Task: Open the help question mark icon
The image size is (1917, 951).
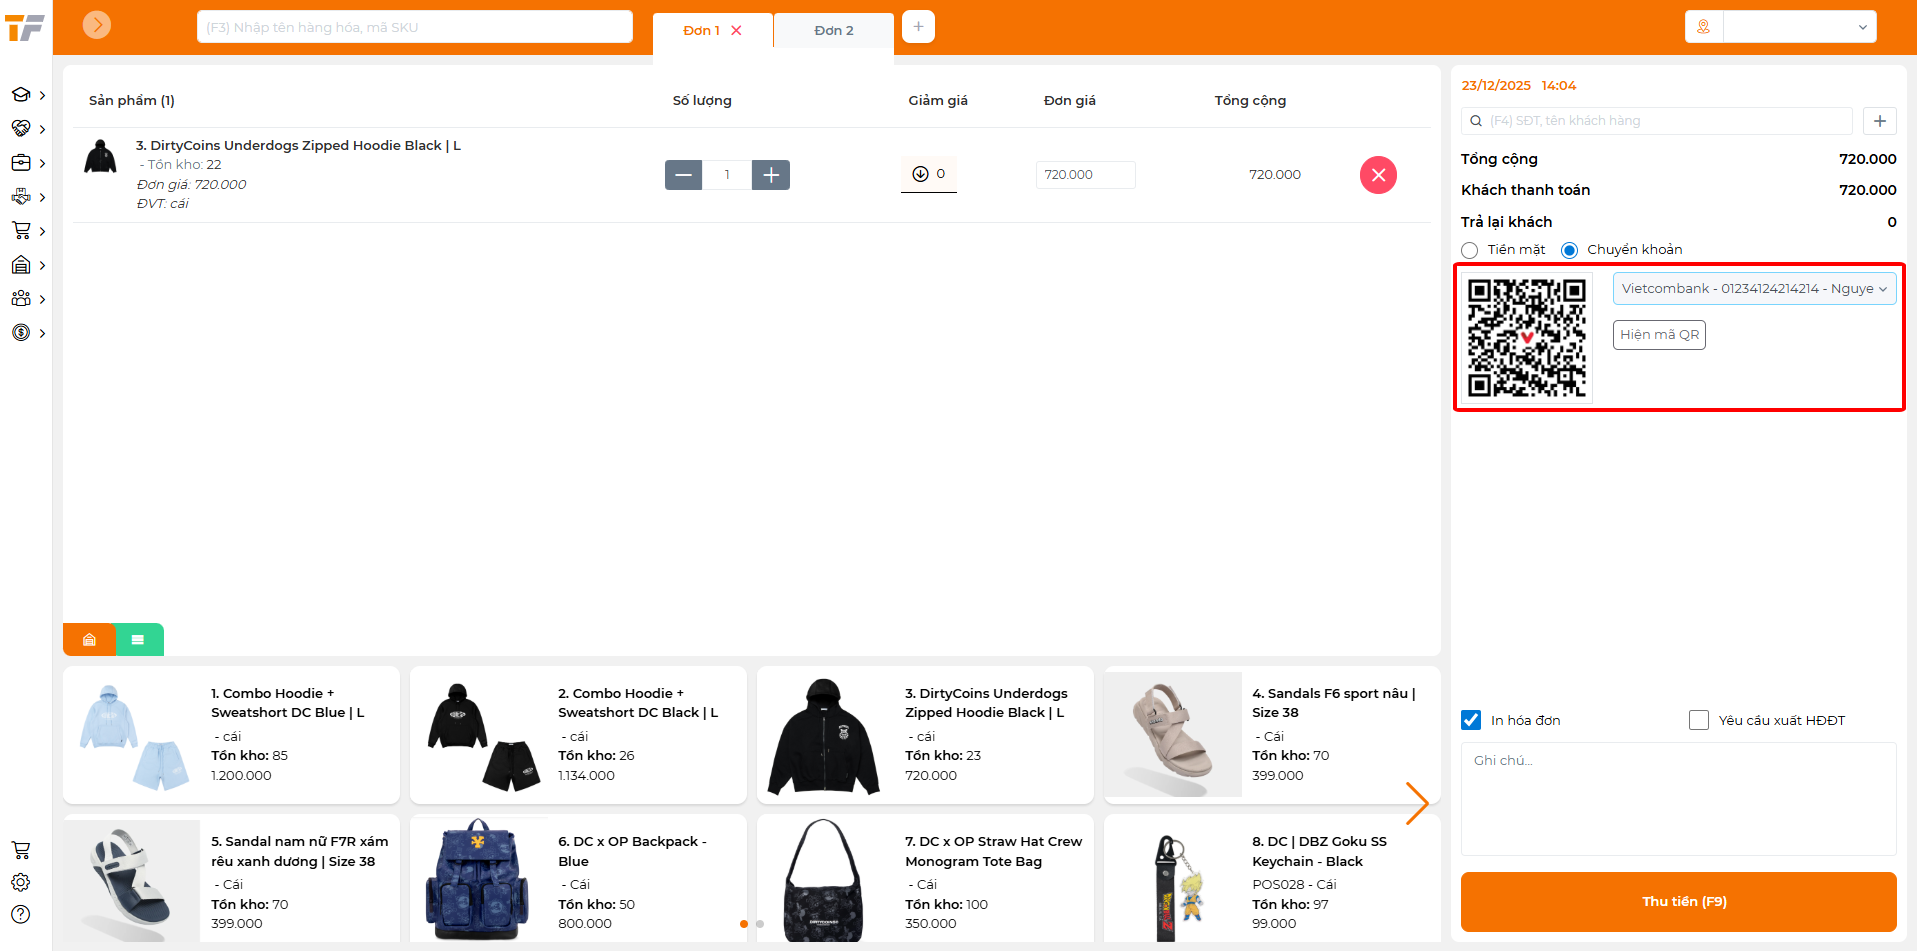Action: point(21,914)
